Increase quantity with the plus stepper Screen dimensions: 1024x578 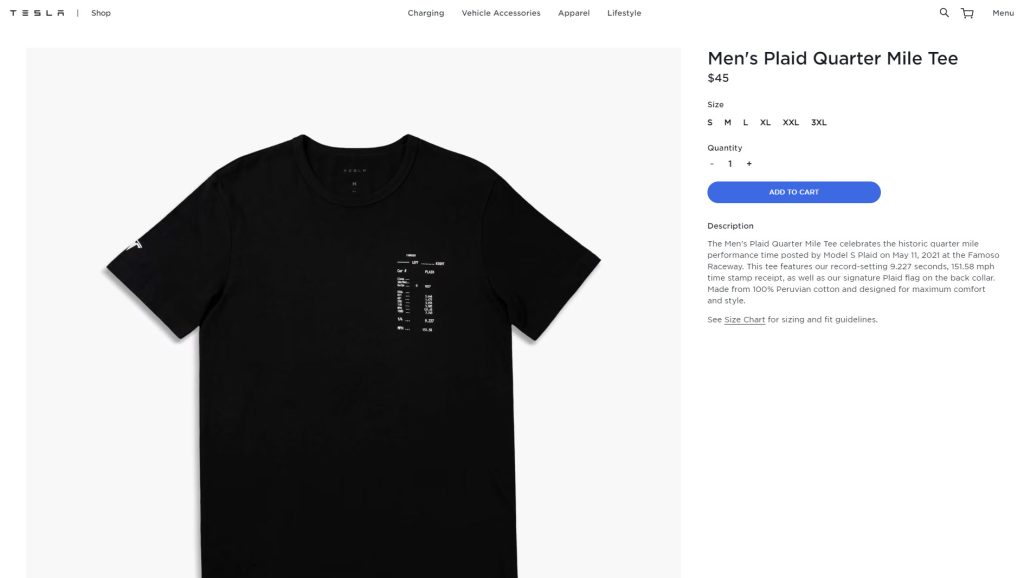(x=749, y=162)
